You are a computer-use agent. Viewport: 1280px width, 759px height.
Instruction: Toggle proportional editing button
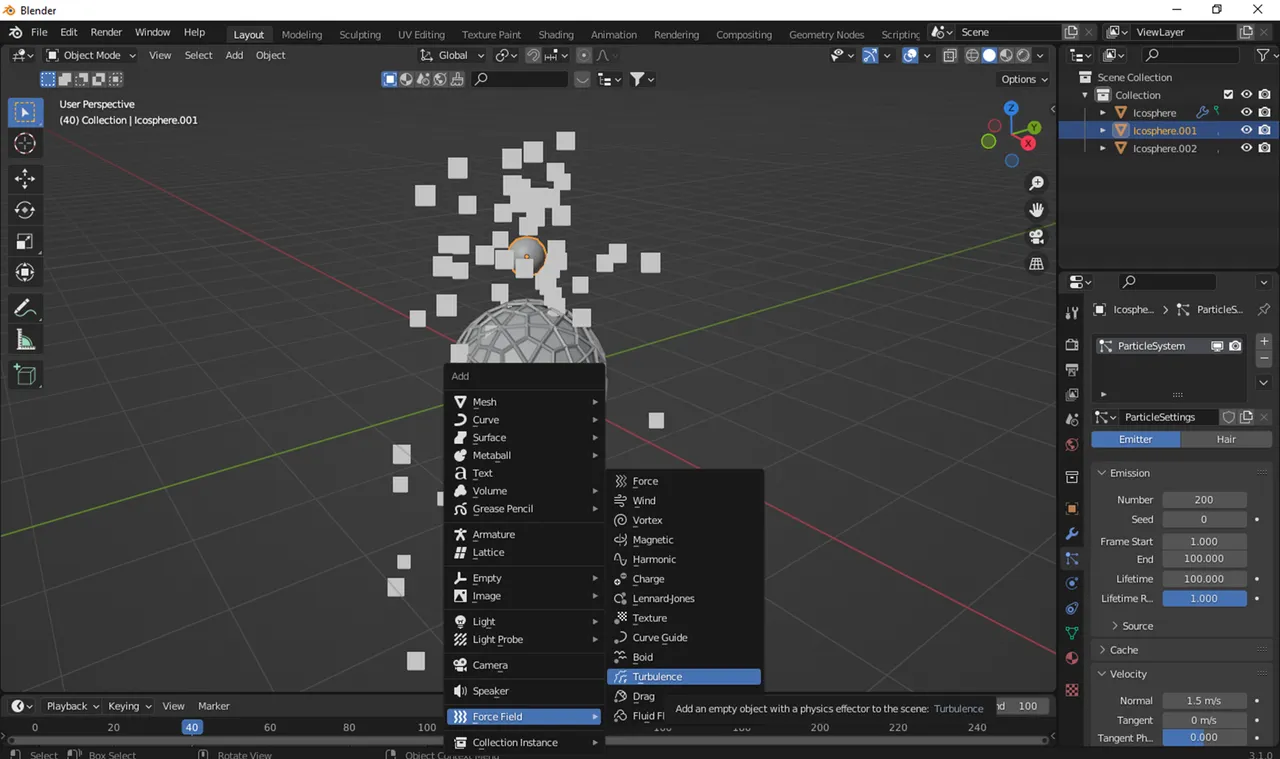pos(584,55)
